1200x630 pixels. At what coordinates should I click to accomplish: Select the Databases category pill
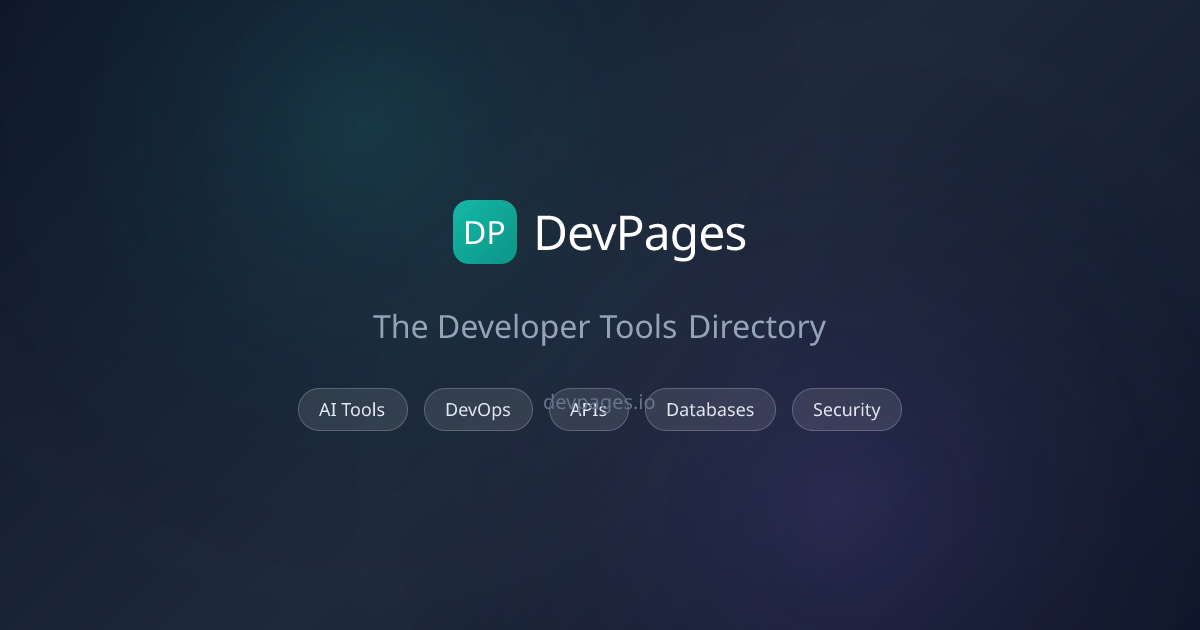point(710,409)
